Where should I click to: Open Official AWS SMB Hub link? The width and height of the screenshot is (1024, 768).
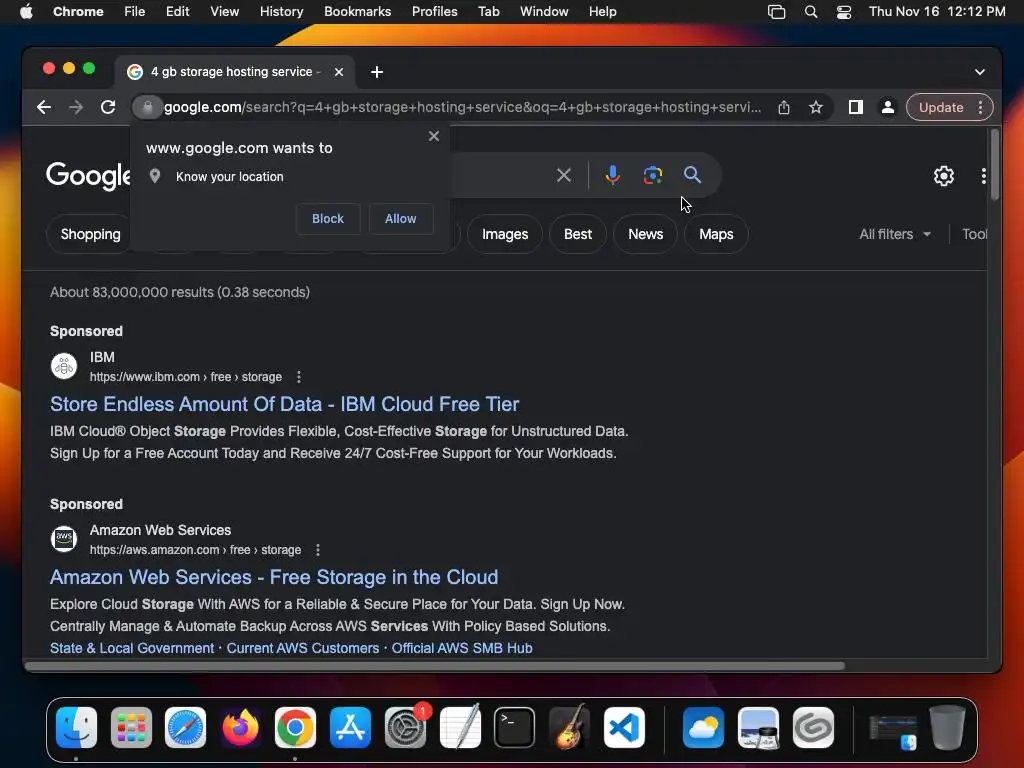click(x=462, y=648)
